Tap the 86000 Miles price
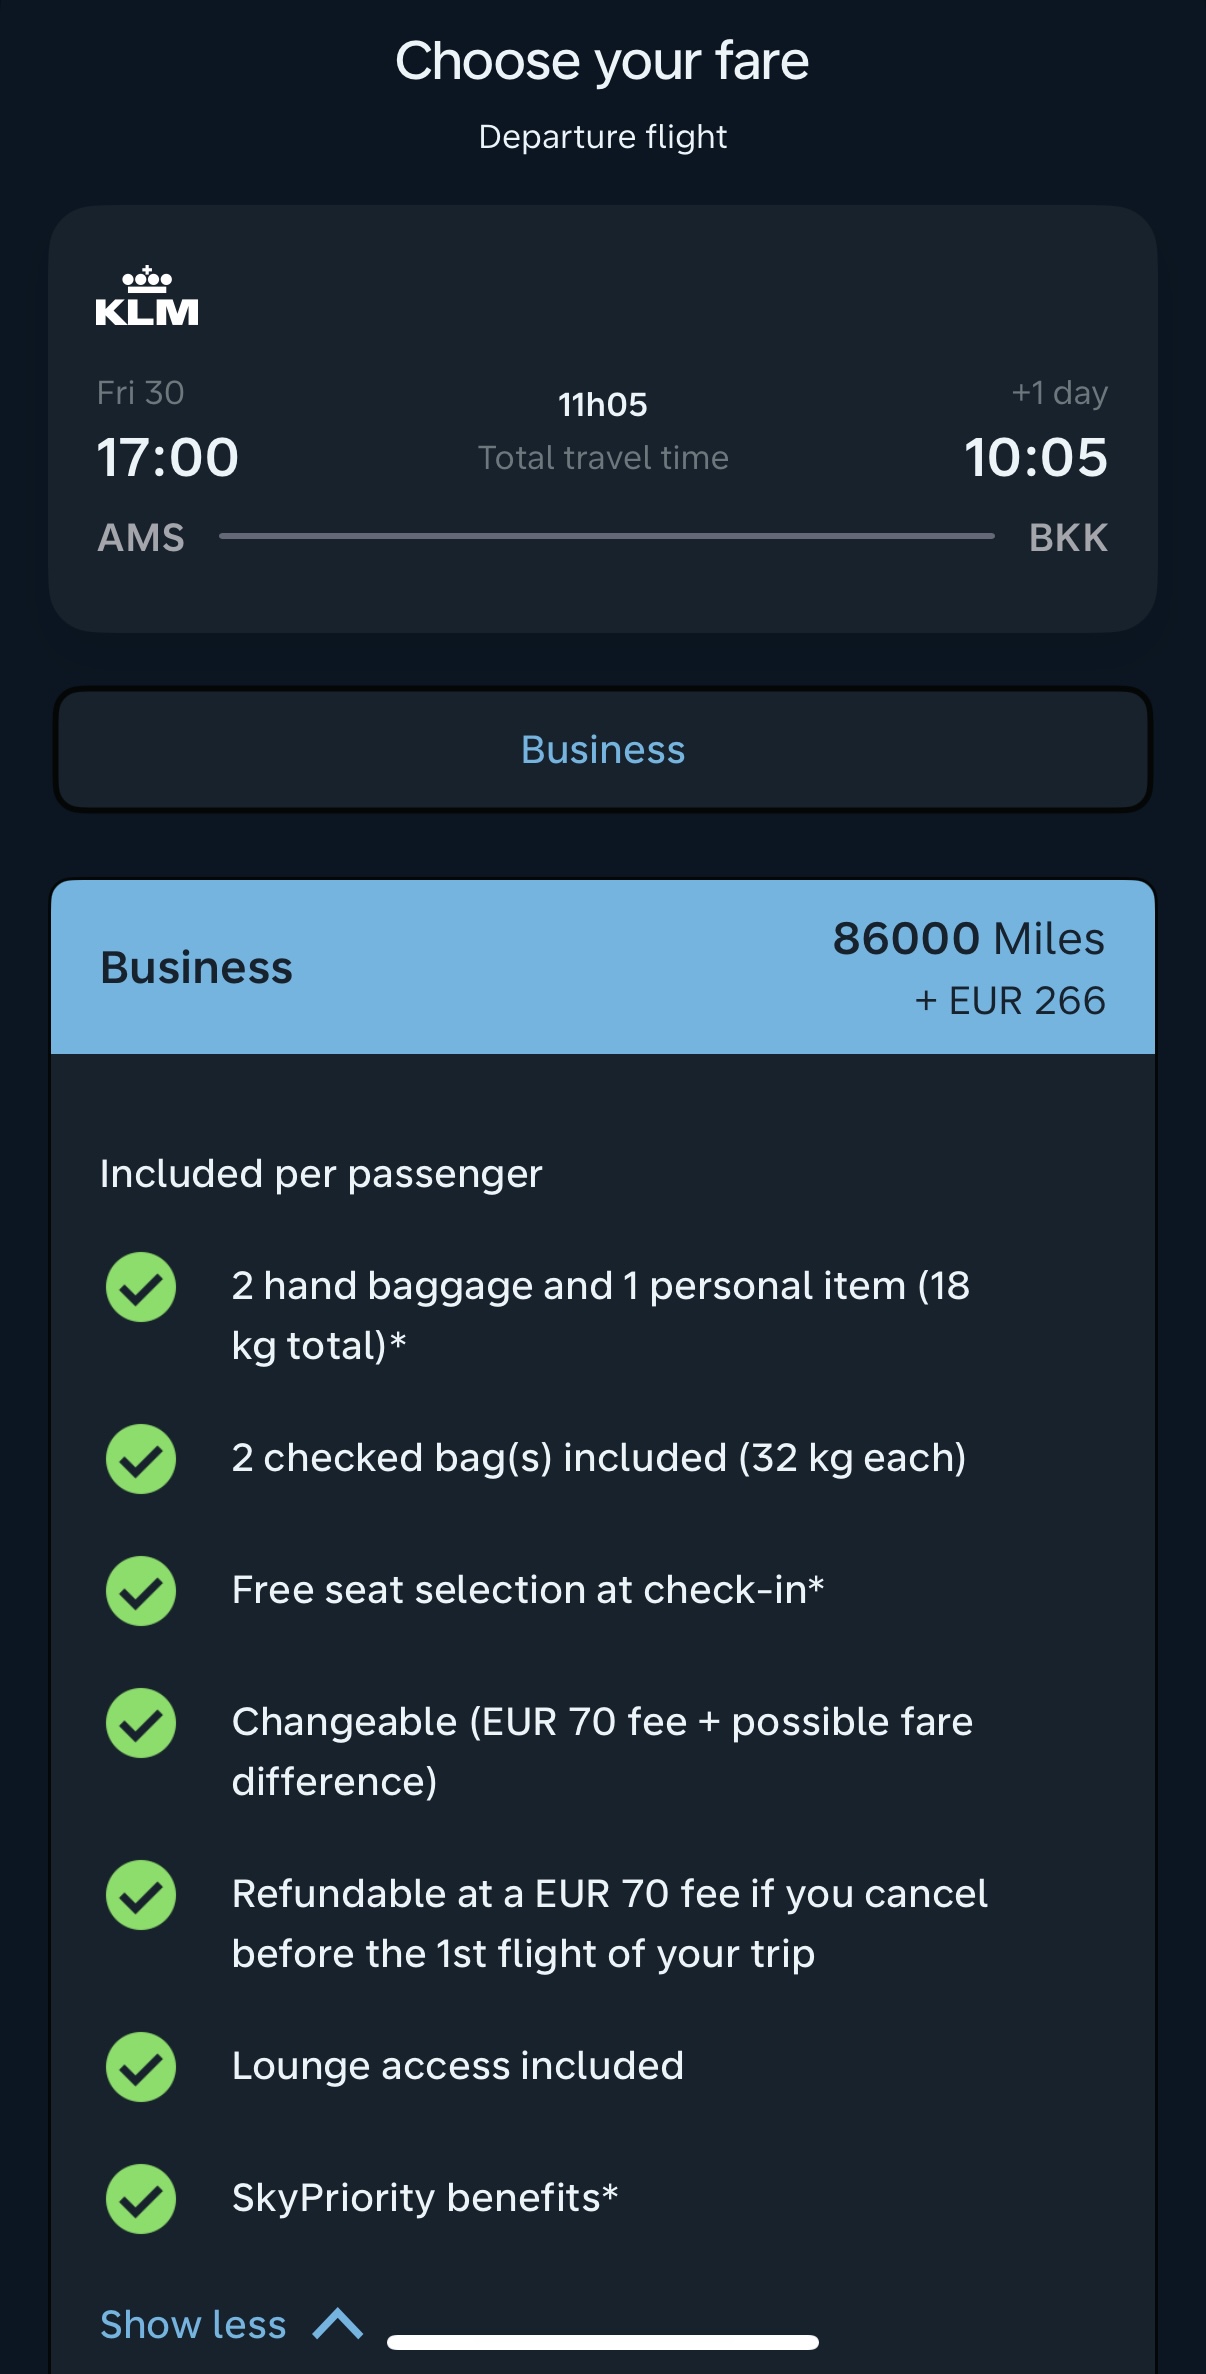 point(968,939)
